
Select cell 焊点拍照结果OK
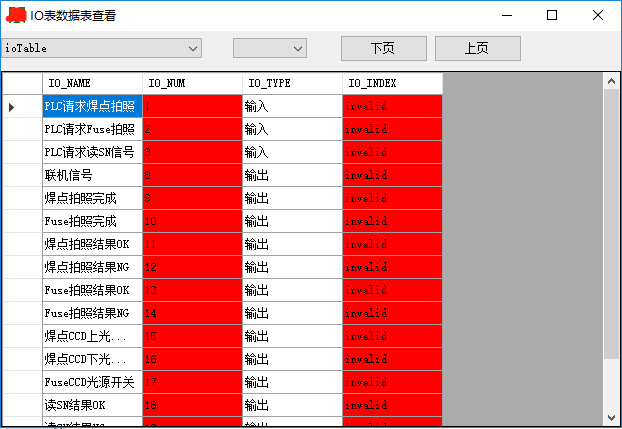(x=92, y=244)
